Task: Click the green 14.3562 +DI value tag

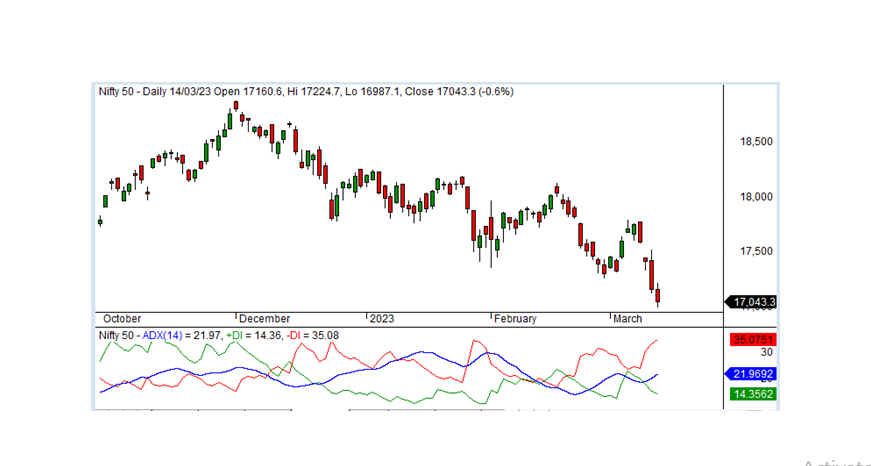Action: 752,394
